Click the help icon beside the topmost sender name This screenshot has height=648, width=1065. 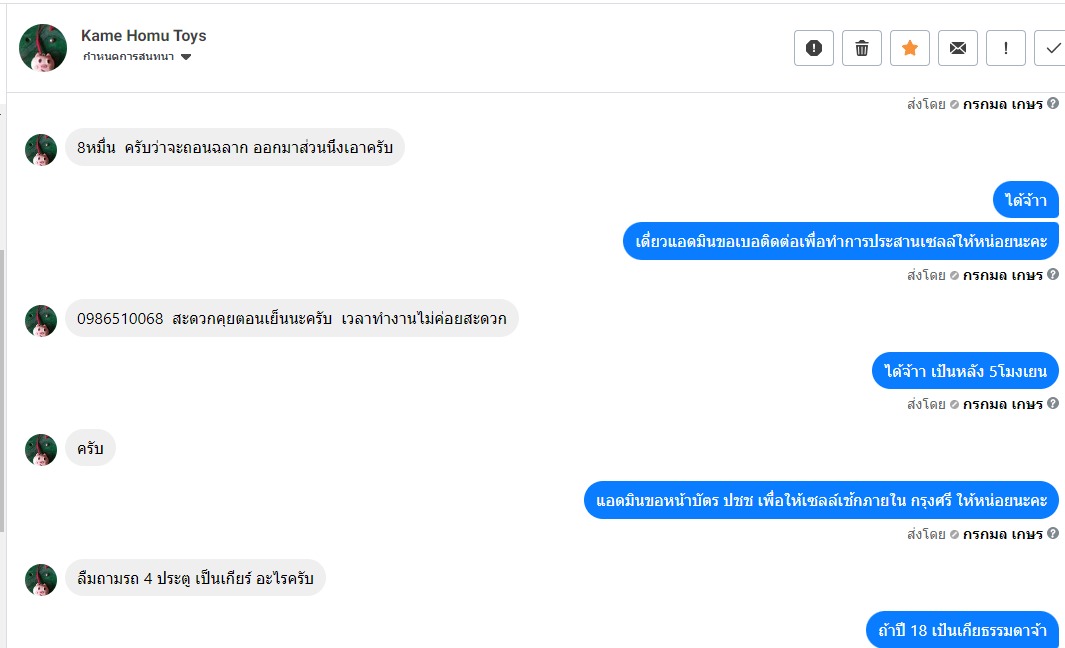[x=1052, y=103]
